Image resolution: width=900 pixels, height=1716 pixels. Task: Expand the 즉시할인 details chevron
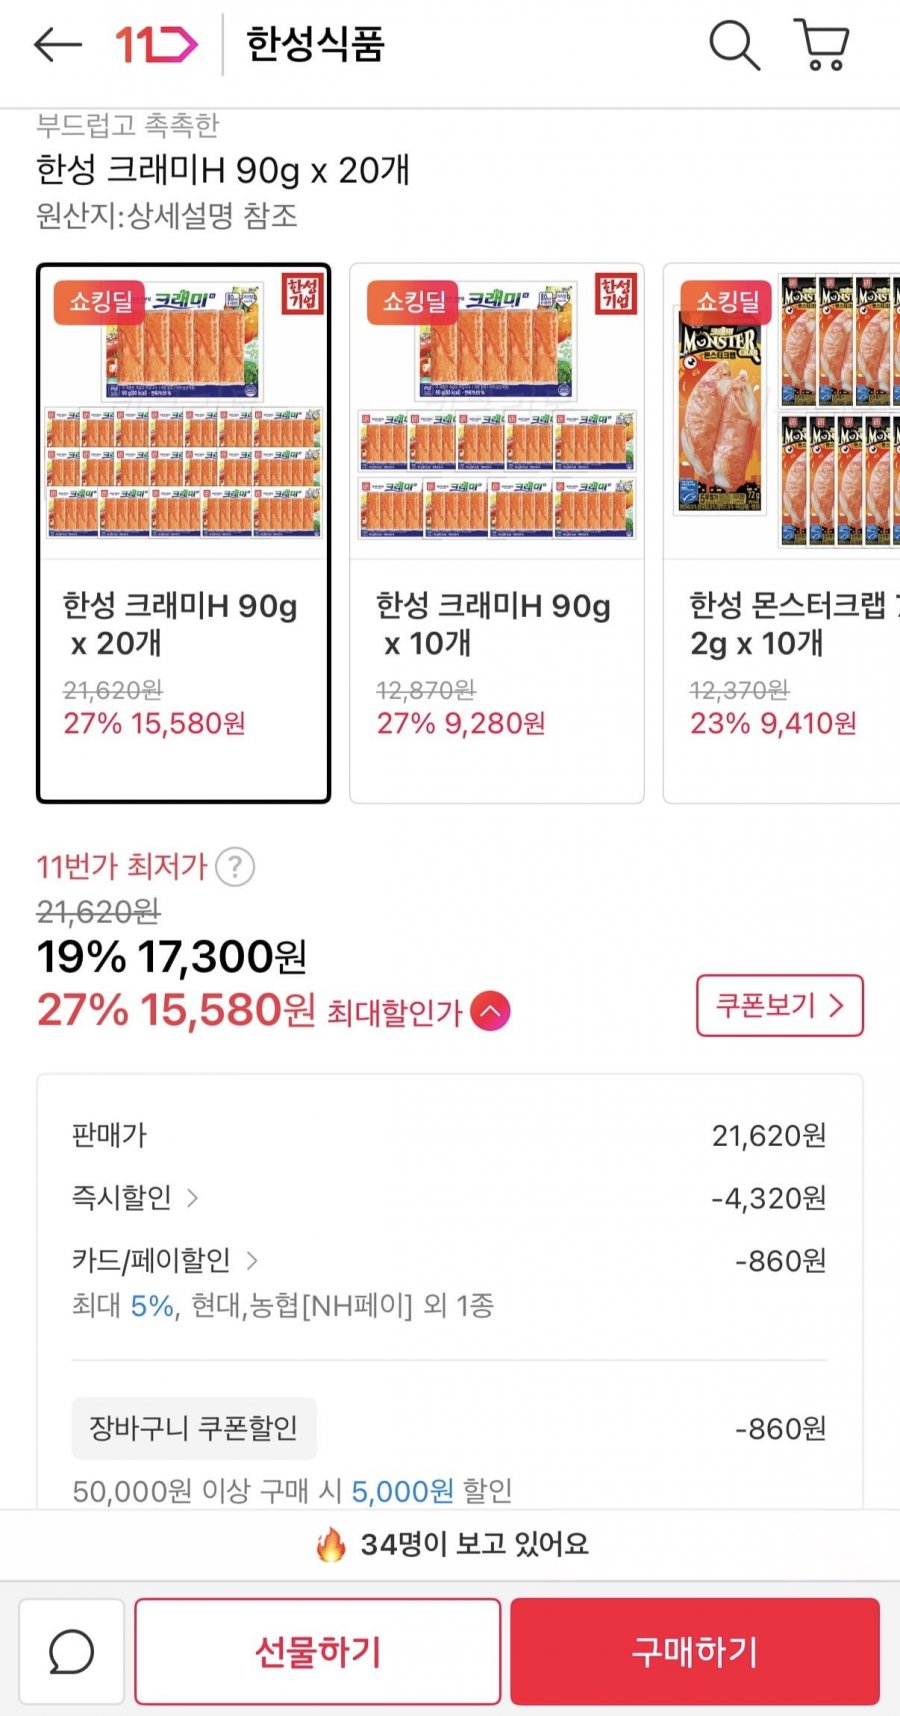[x=193, y=1197]
